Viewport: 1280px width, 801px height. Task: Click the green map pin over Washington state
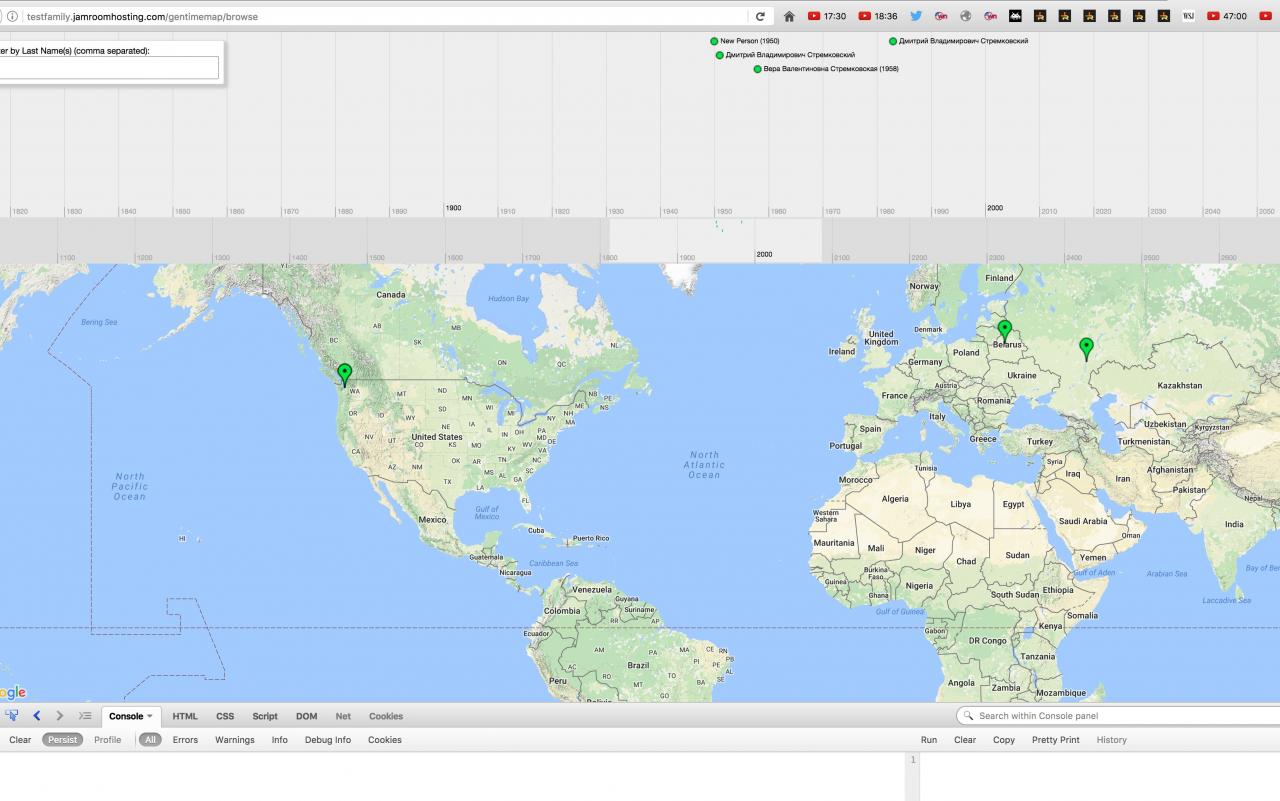(x=345, y=374)
